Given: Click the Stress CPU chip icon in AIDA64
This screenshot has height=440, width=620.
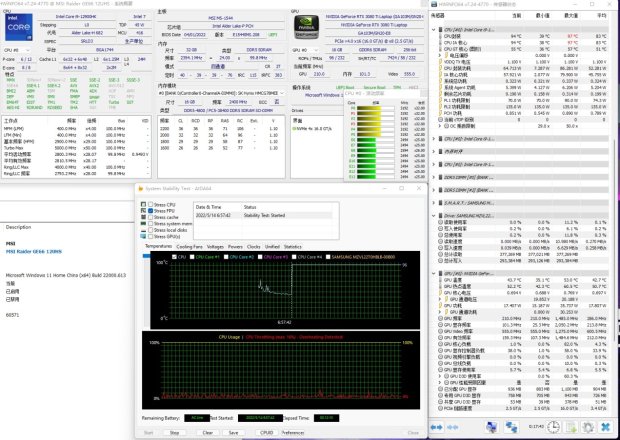Looking at the screenshot, I should 143,204.
